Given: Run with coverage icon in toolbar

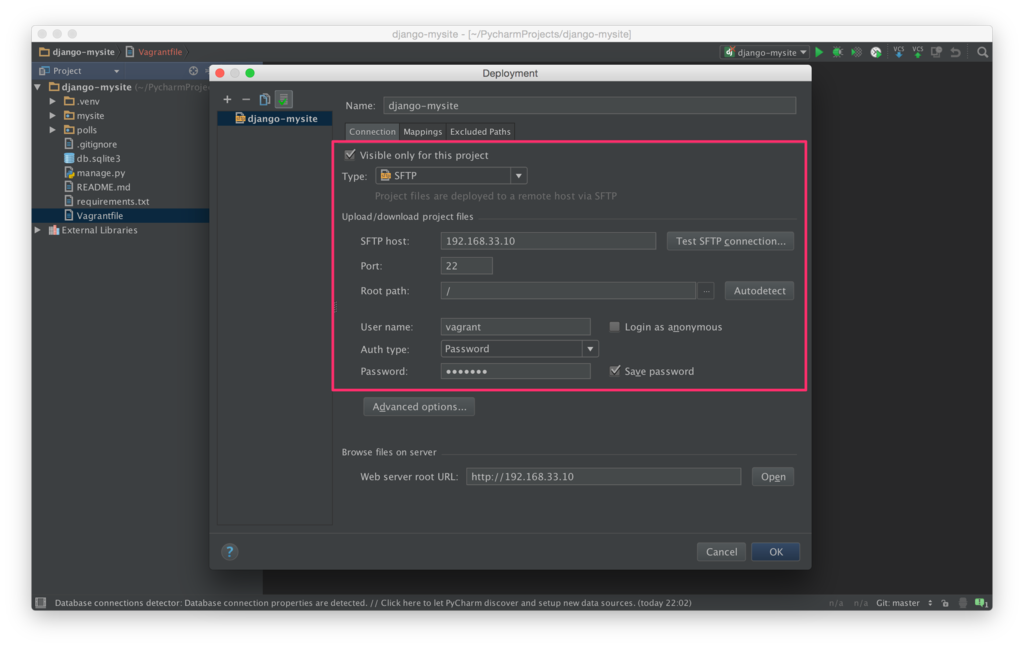Looking at the screenshot, I should (857, 52).
